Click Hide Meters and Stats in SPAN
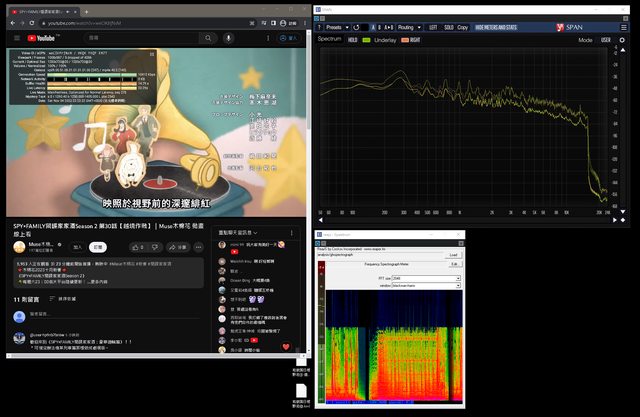This screenshot has width=640, height=417. click(x=496, y=27)
